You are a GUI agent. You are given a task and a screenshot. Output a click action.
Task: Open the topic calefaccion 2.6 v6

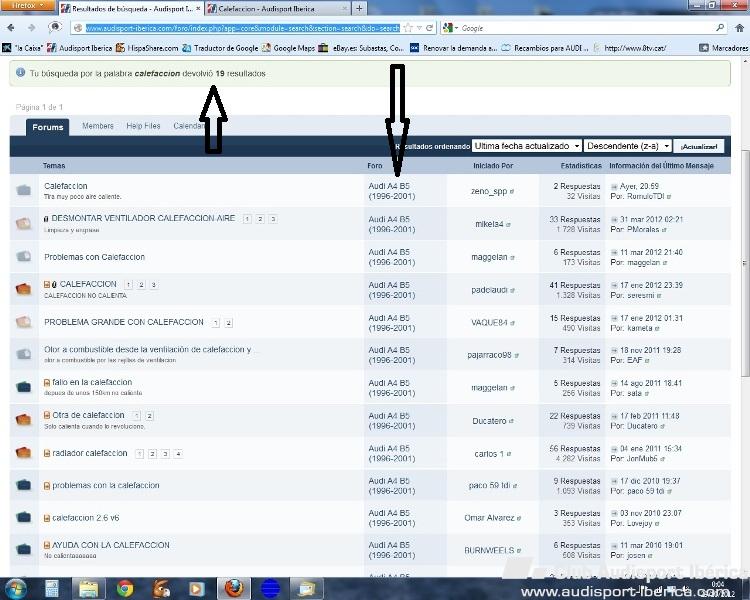point(86,518)
